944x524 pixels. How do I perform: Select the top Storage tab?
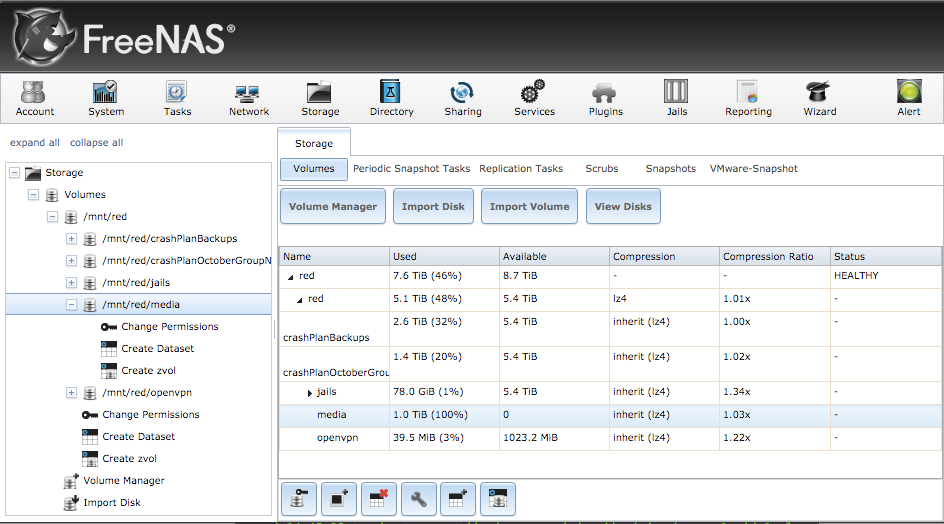click(x=314, y=143)
